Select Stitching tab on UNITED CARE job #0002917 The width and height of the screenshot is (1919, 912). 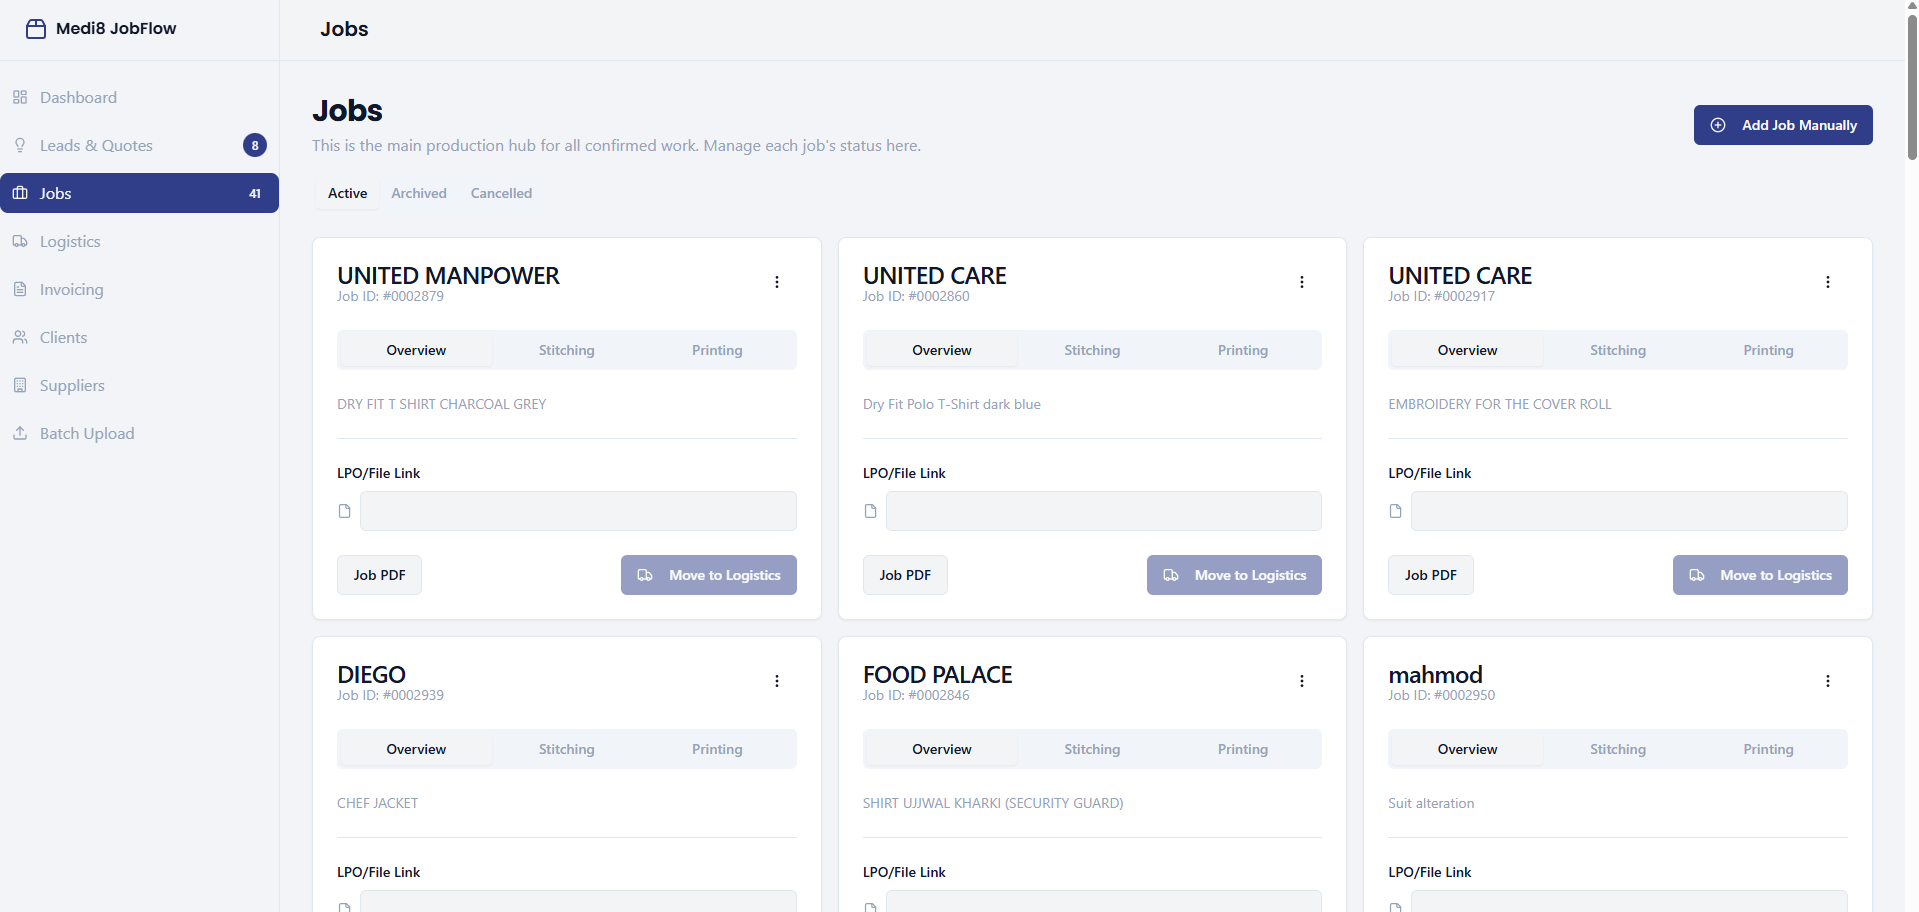pos(1618,350)
